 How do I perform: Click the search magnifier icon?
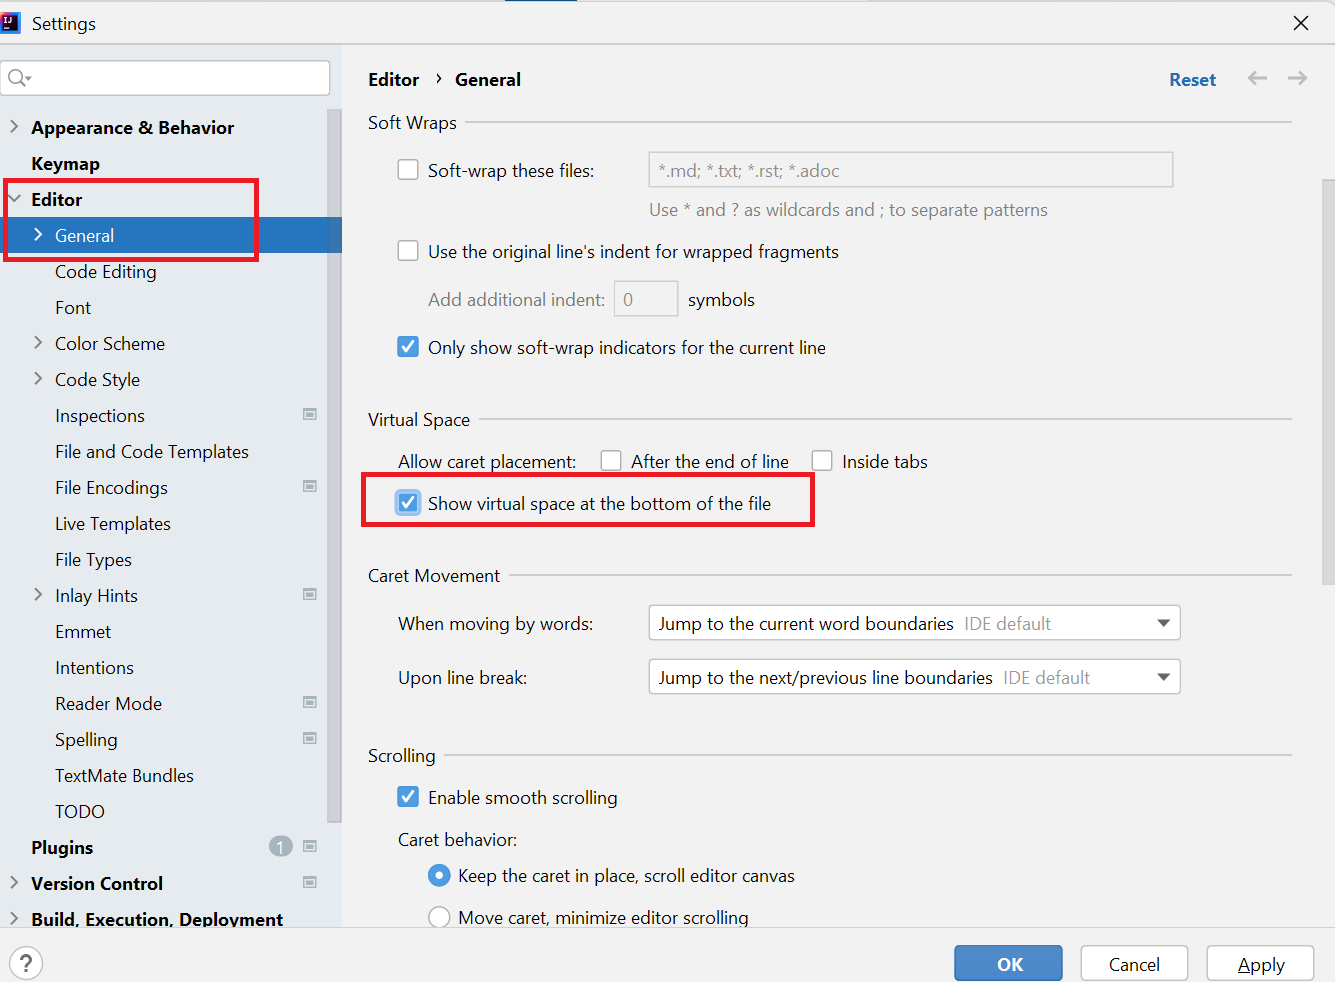click(x=19, y=78)
